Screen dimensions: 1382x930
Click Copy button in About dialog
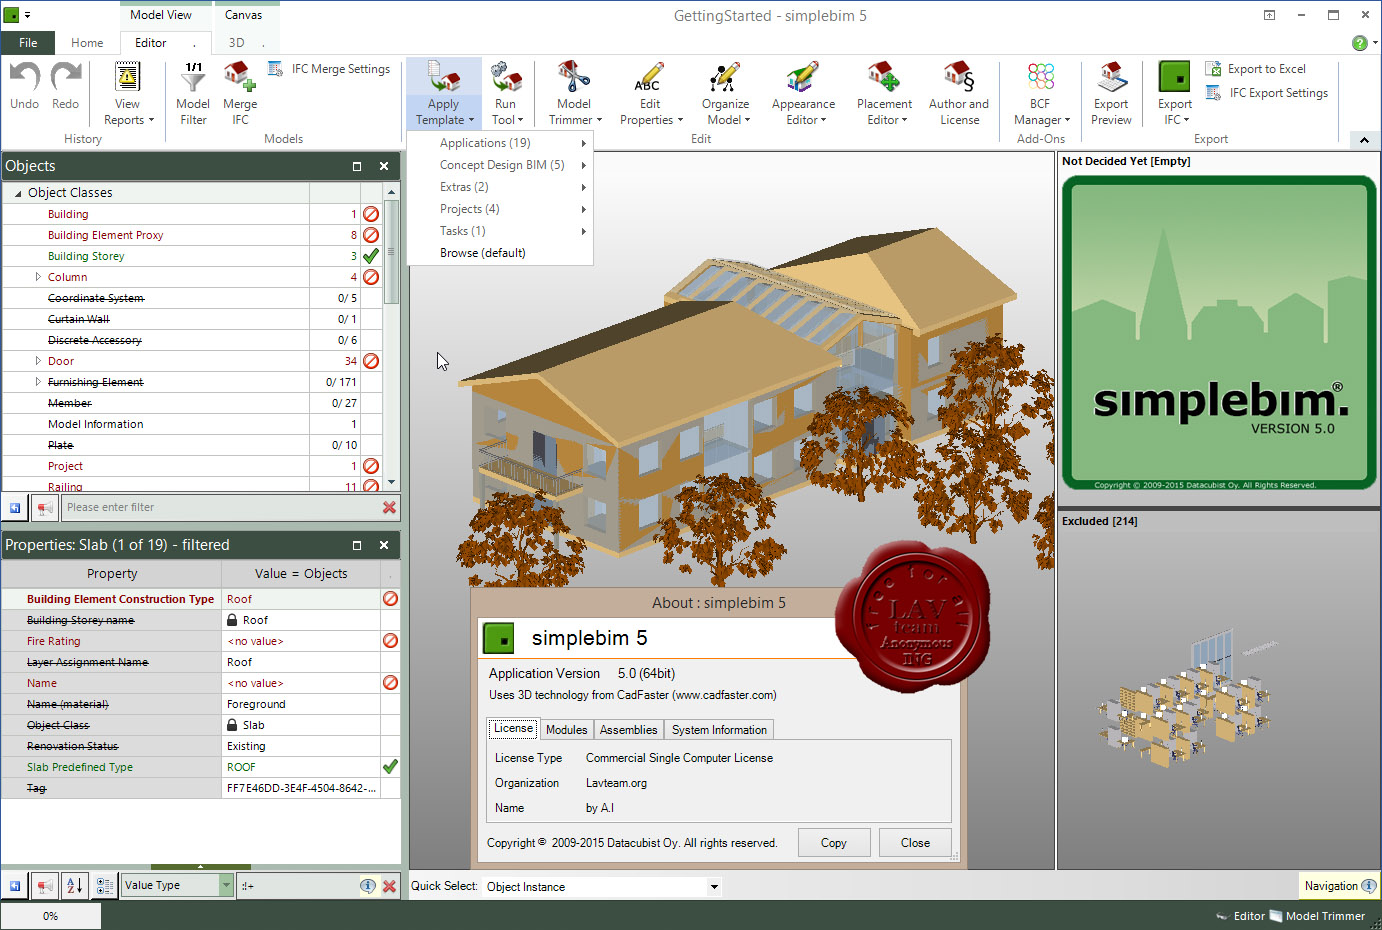[834, 843]
